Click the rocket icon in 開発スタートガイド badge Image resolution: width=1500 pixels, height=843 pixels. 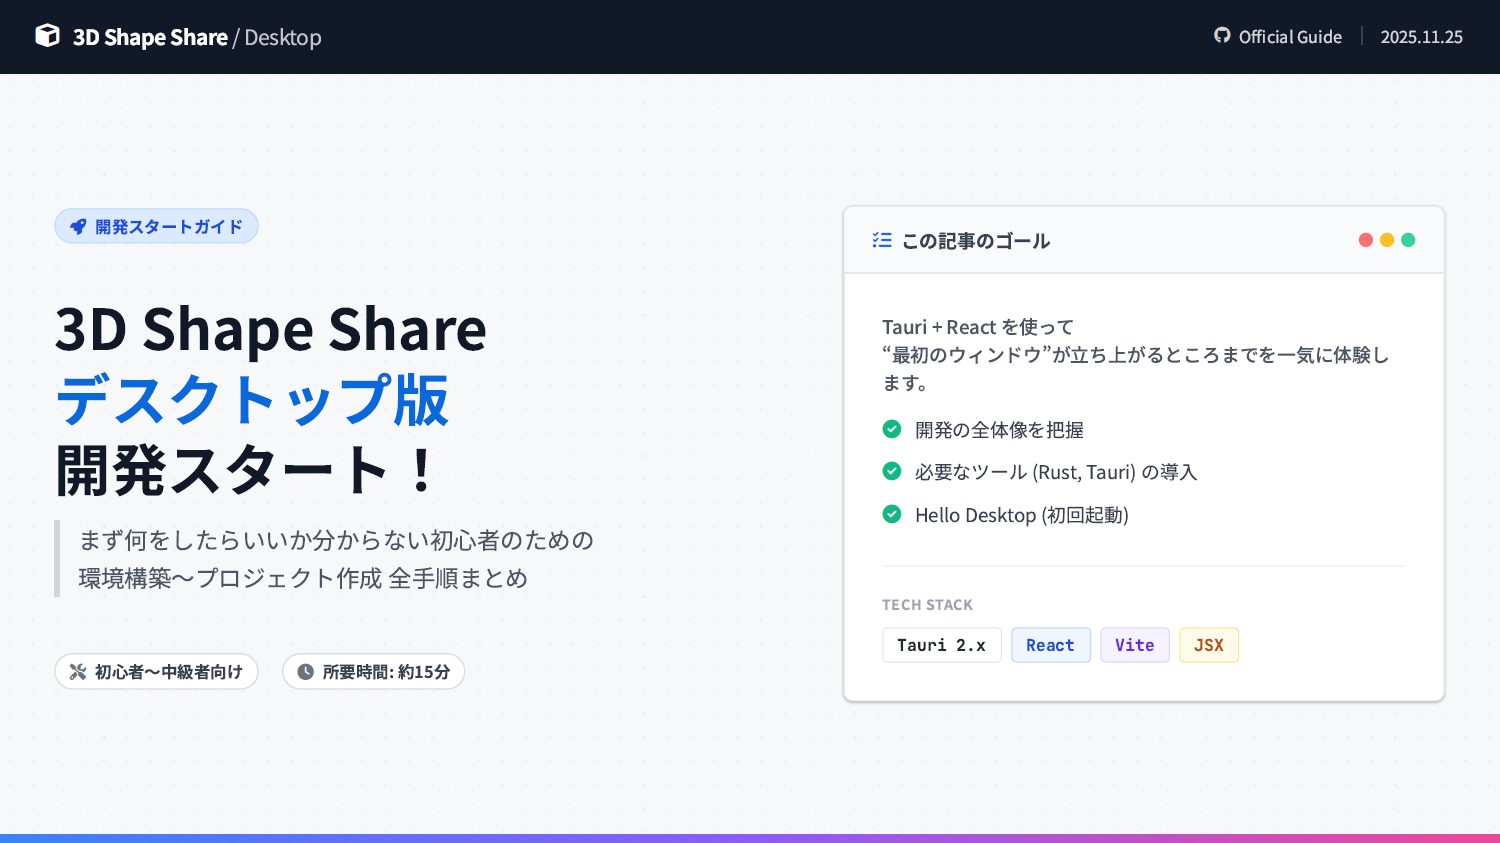click(78, 227)
